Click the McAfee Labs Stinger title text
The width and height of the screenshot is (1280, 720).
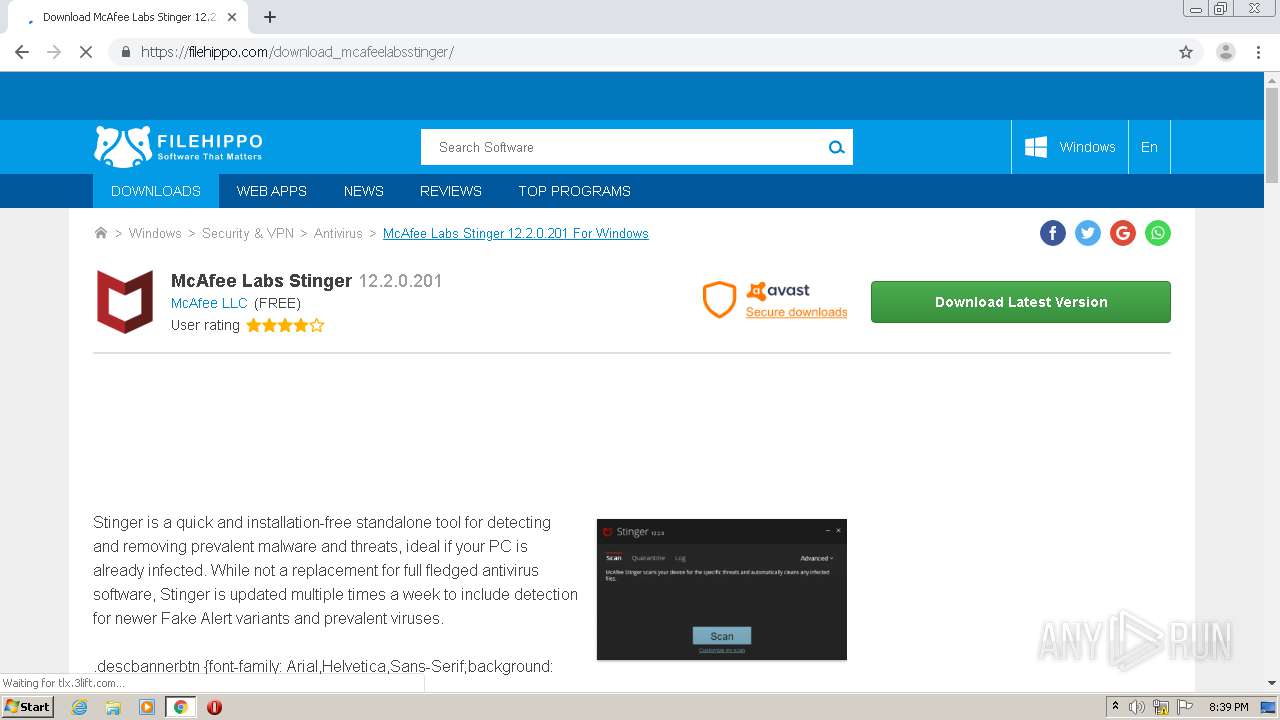[x=261, y=281]
